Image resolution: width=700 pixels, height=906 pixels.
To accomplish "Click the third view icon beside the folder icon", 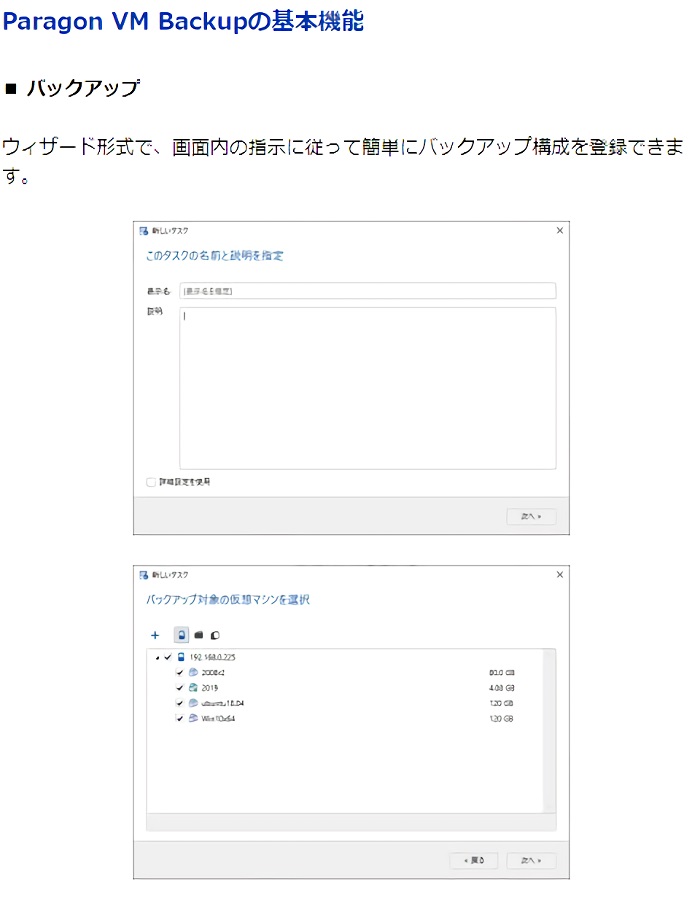I will point(215,635).
